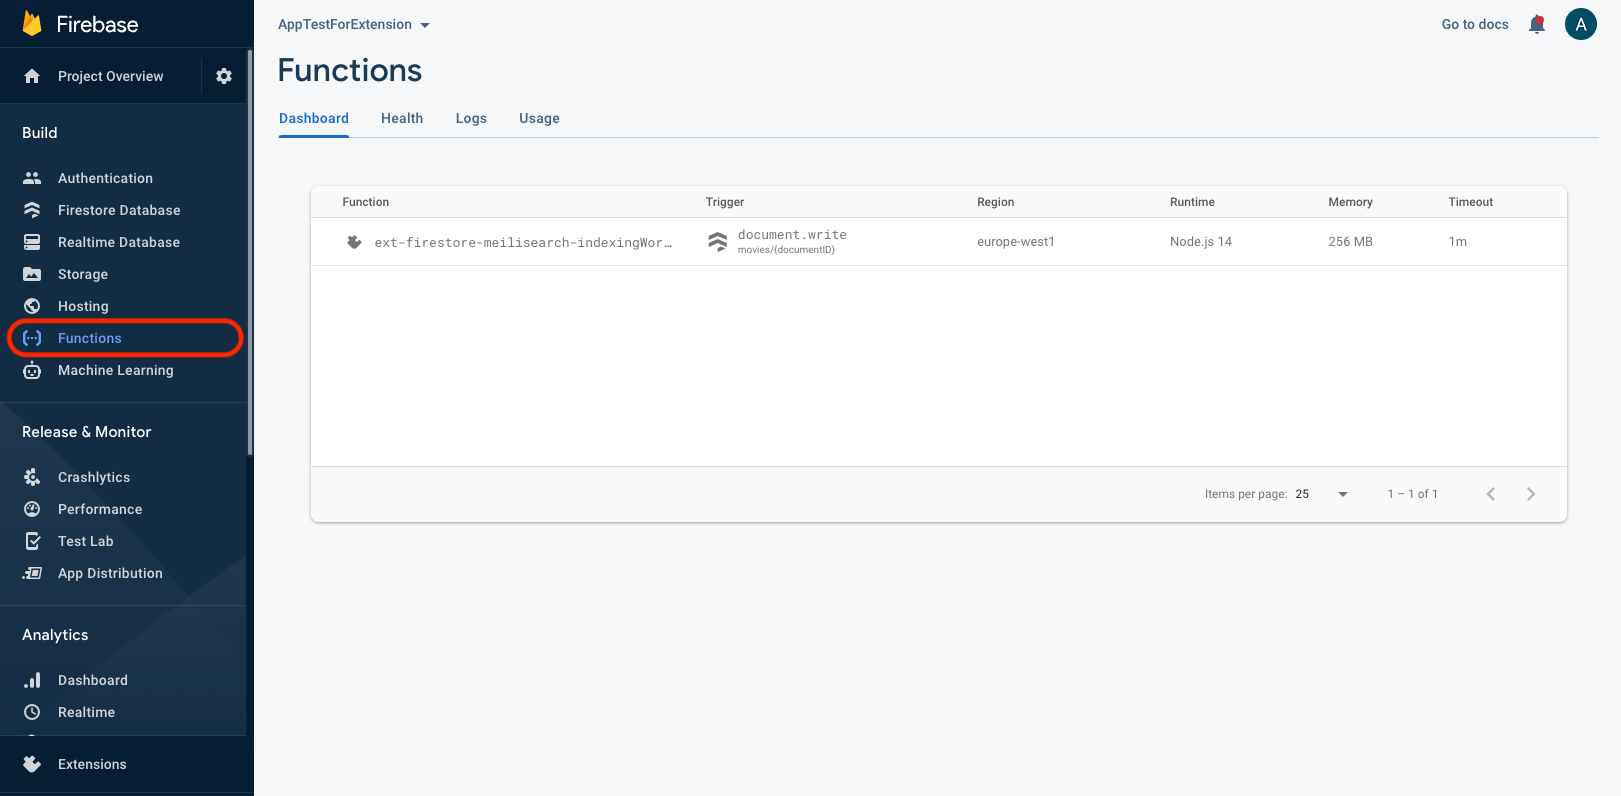Open Analytics Realtime item
1621x796 pixels.
point(86,712)
